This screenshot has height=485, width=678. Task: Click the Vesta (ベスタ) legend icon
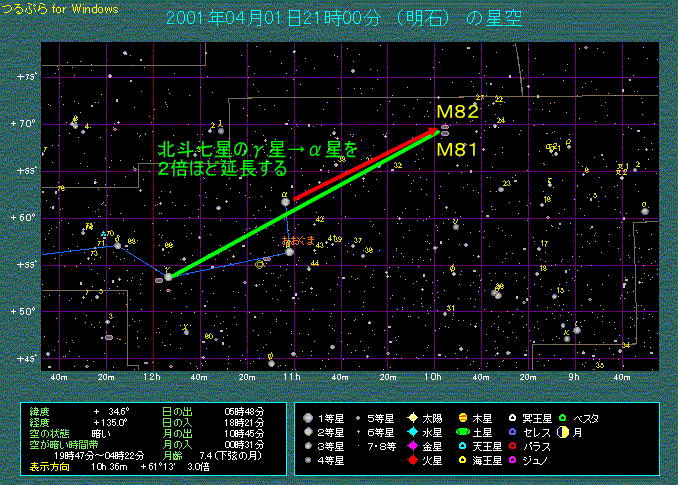563,418
